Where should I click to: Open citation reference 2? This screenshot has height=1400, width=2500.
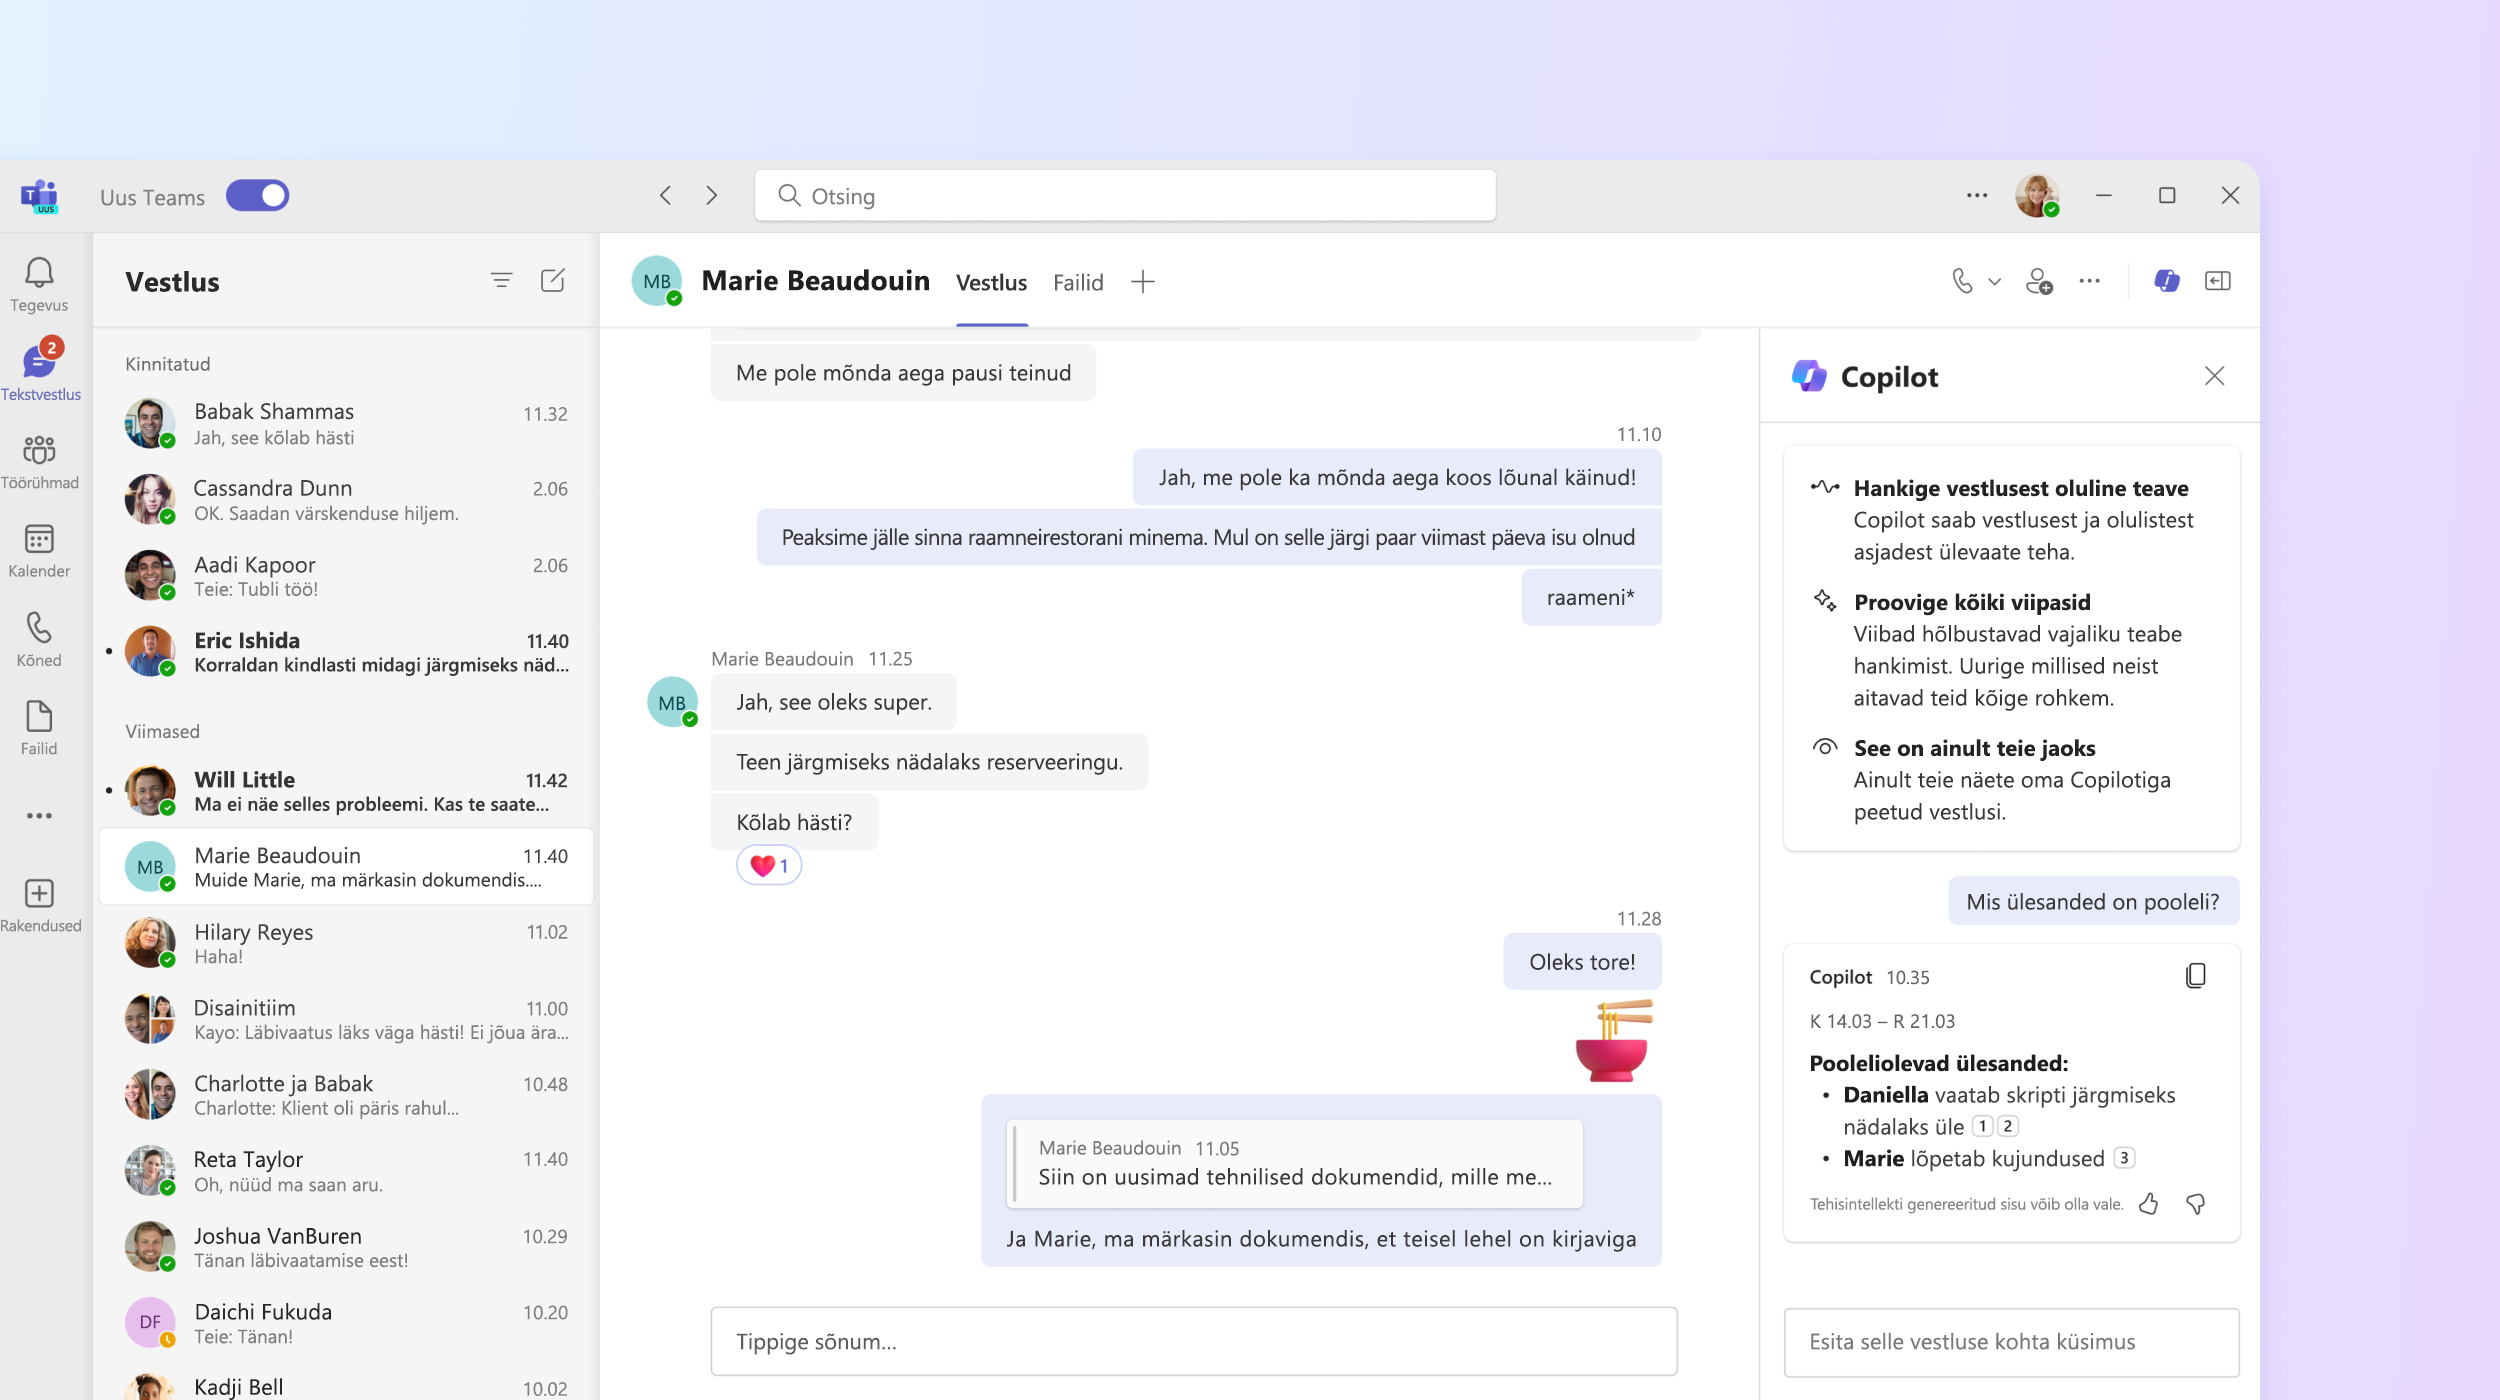pyautogui.click(x=2007, y=1126)
